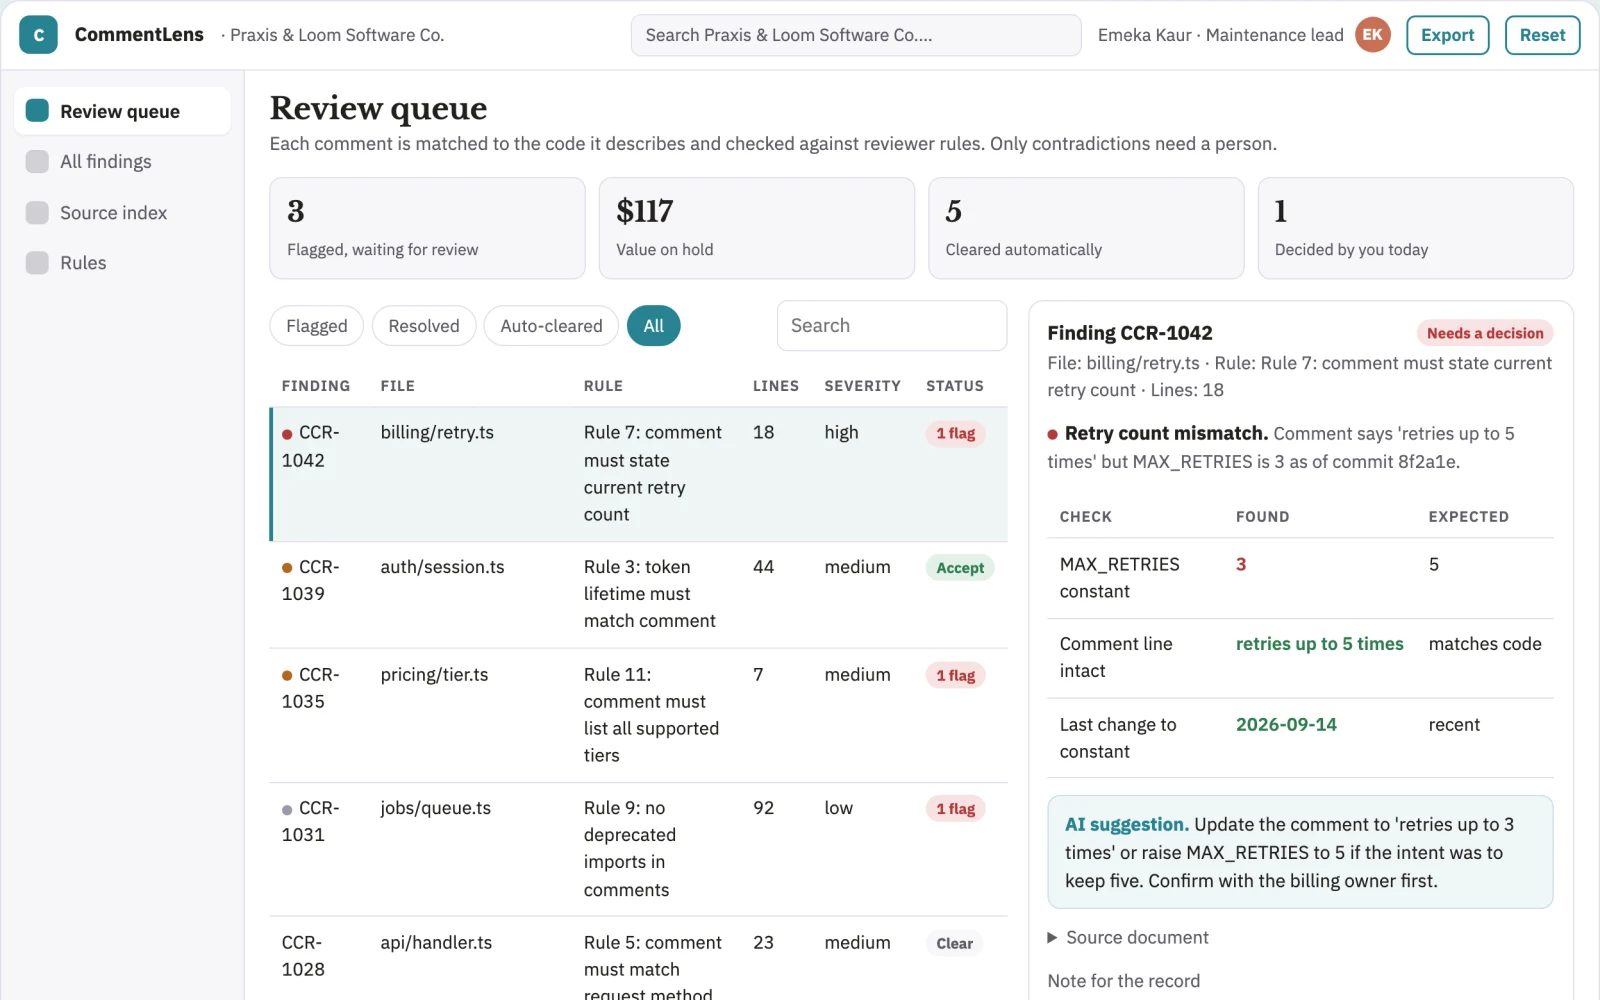Viewport: 1600px width, 1000px height.
Task: Open the EK user avatar
Action: click(1372, 35)
